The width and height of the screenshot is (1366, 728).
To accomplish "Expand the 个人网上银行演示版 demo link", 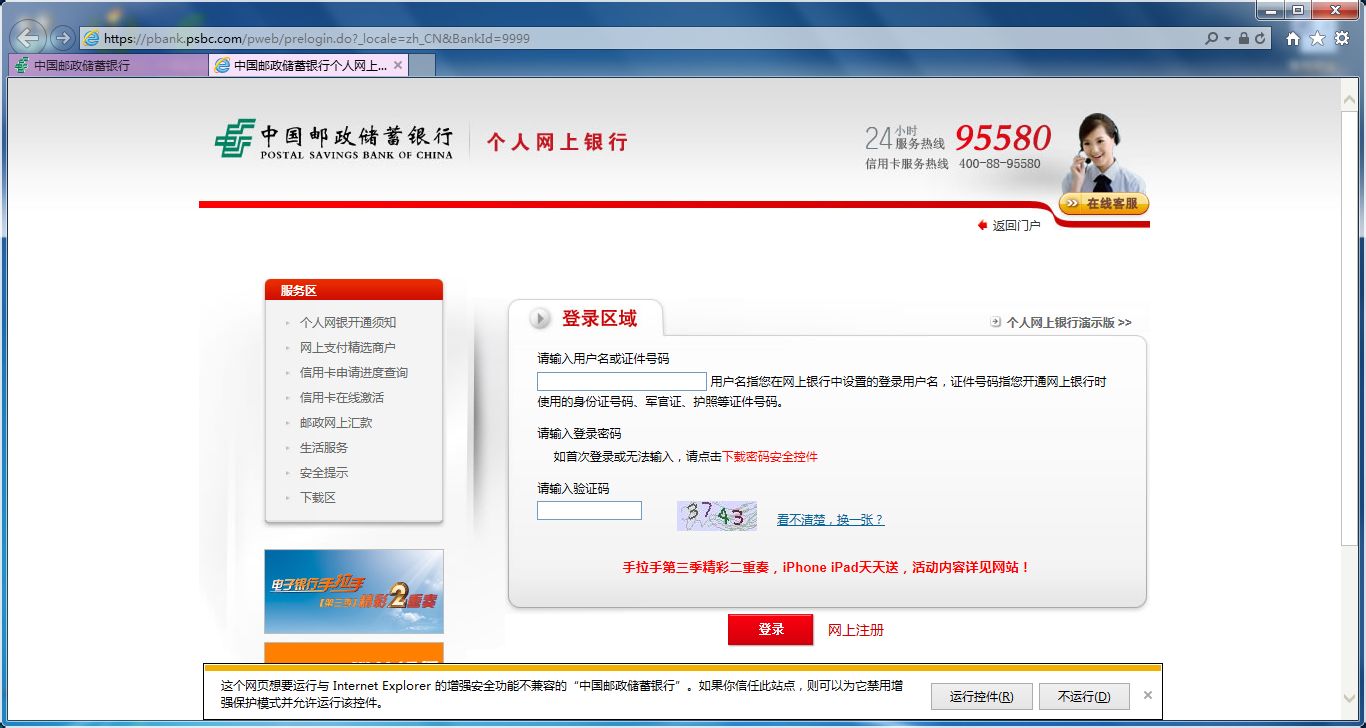I will pos(1063,323).
